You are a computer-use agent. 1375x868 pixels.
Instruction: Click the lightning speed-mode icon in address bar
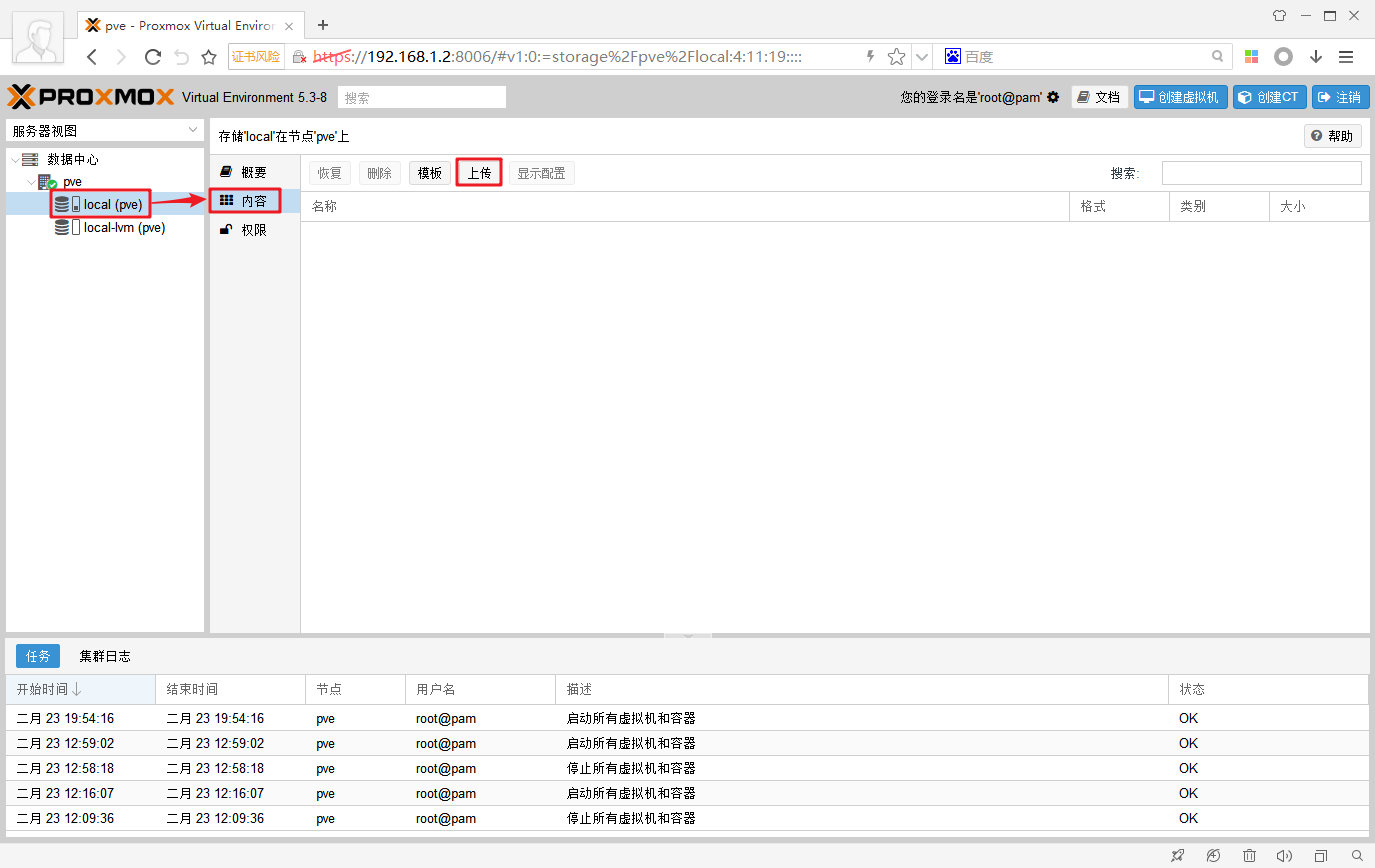coord(870,57)
